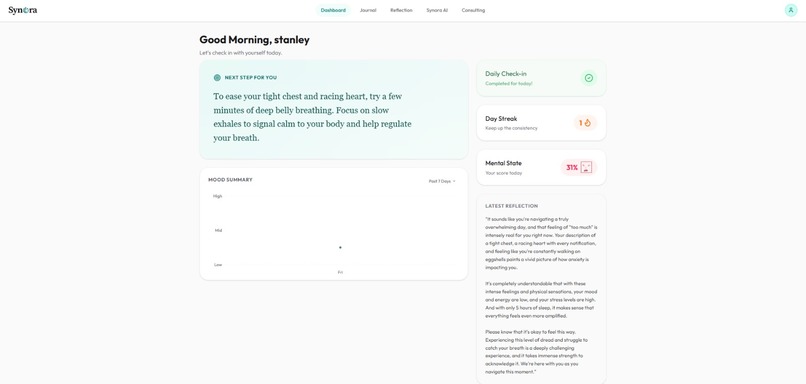Screen dimensions: 806x384
Task: Click the reflection paragraph beginning 'It sounds like'
Action: [x=541, y=243]
